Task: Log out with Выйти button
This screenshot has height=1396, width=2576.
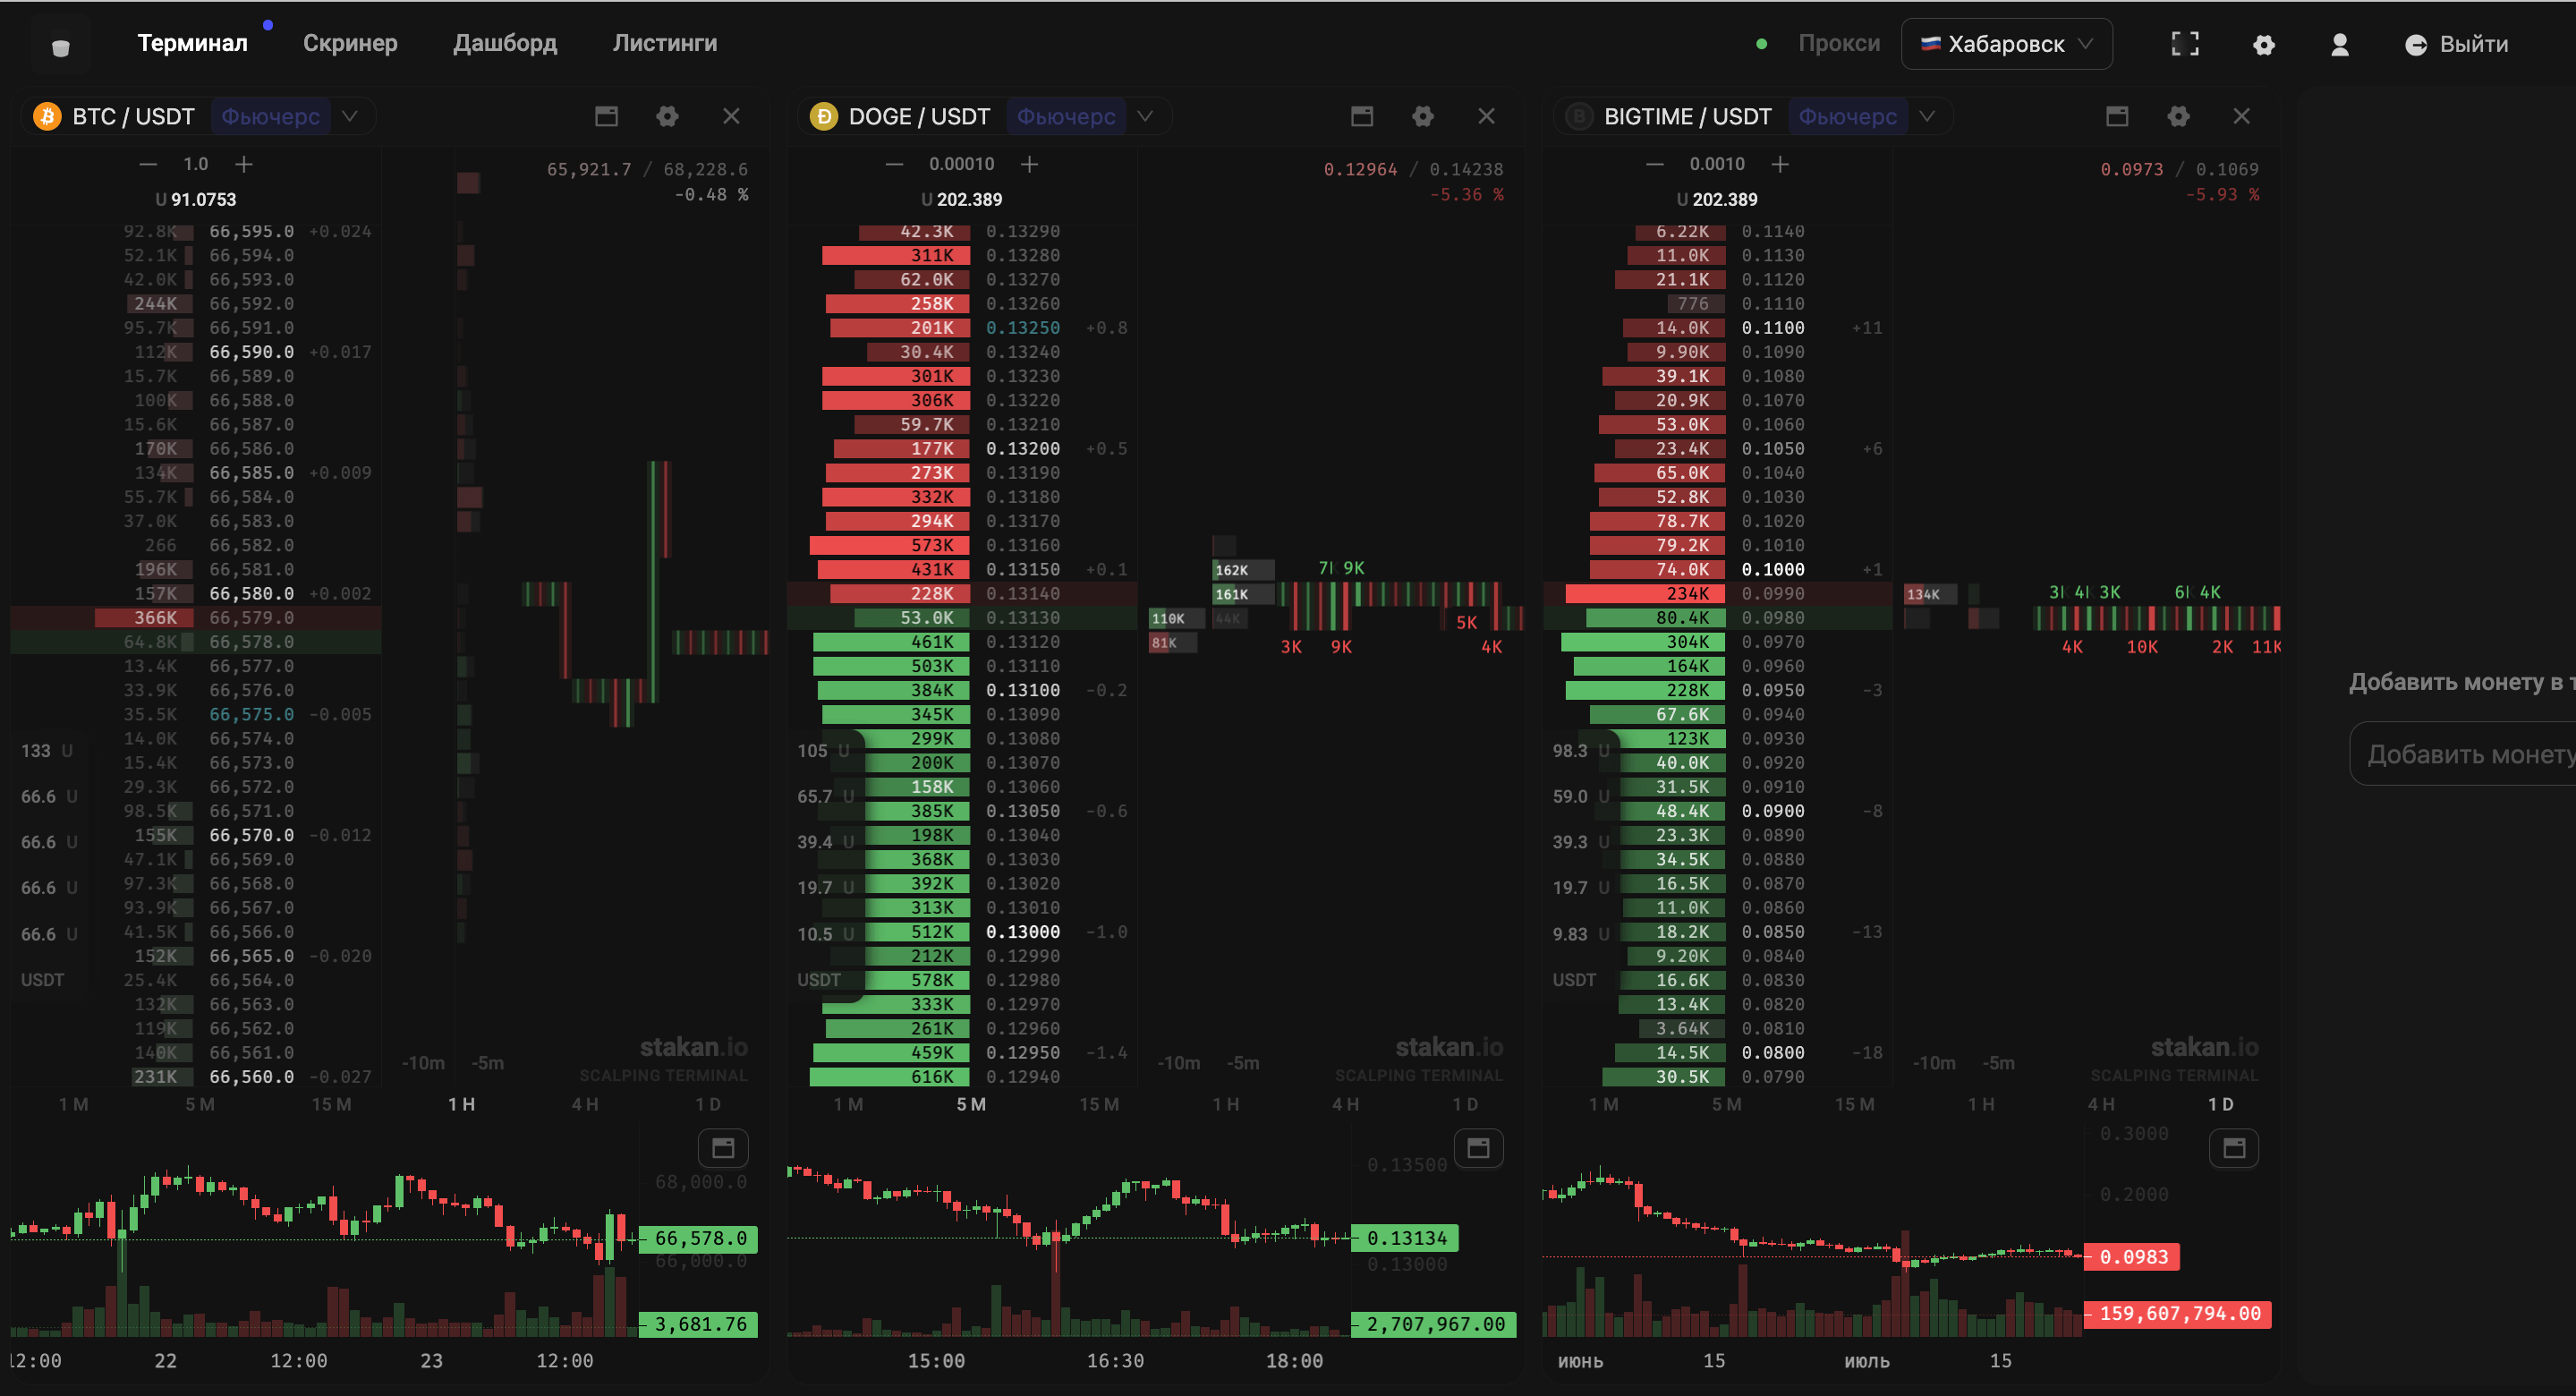Action: coord(2456,44)
